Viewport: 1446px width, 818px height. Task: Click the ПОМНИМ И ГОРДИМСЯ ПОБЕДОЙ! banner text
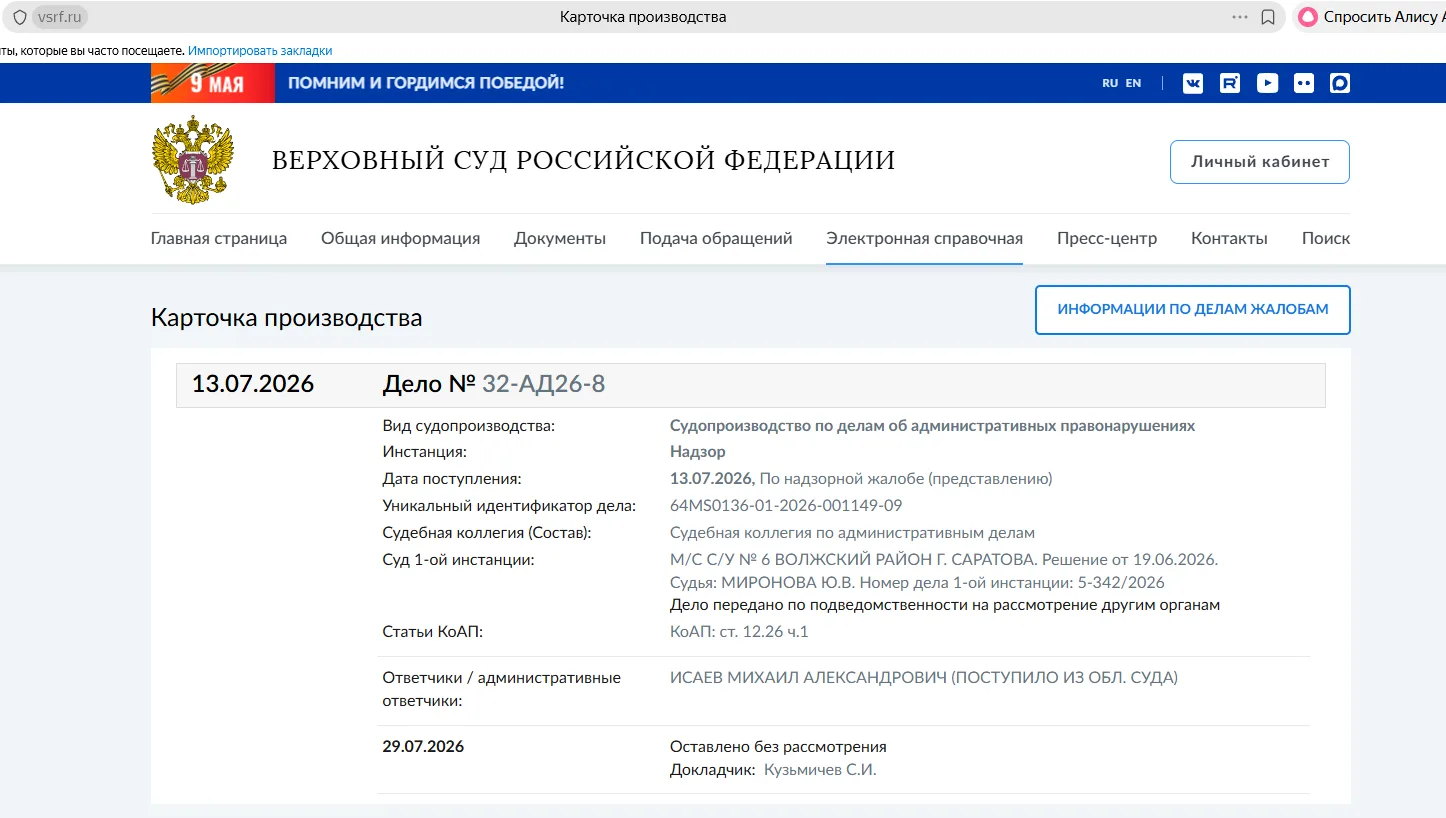tap(426, 83)
